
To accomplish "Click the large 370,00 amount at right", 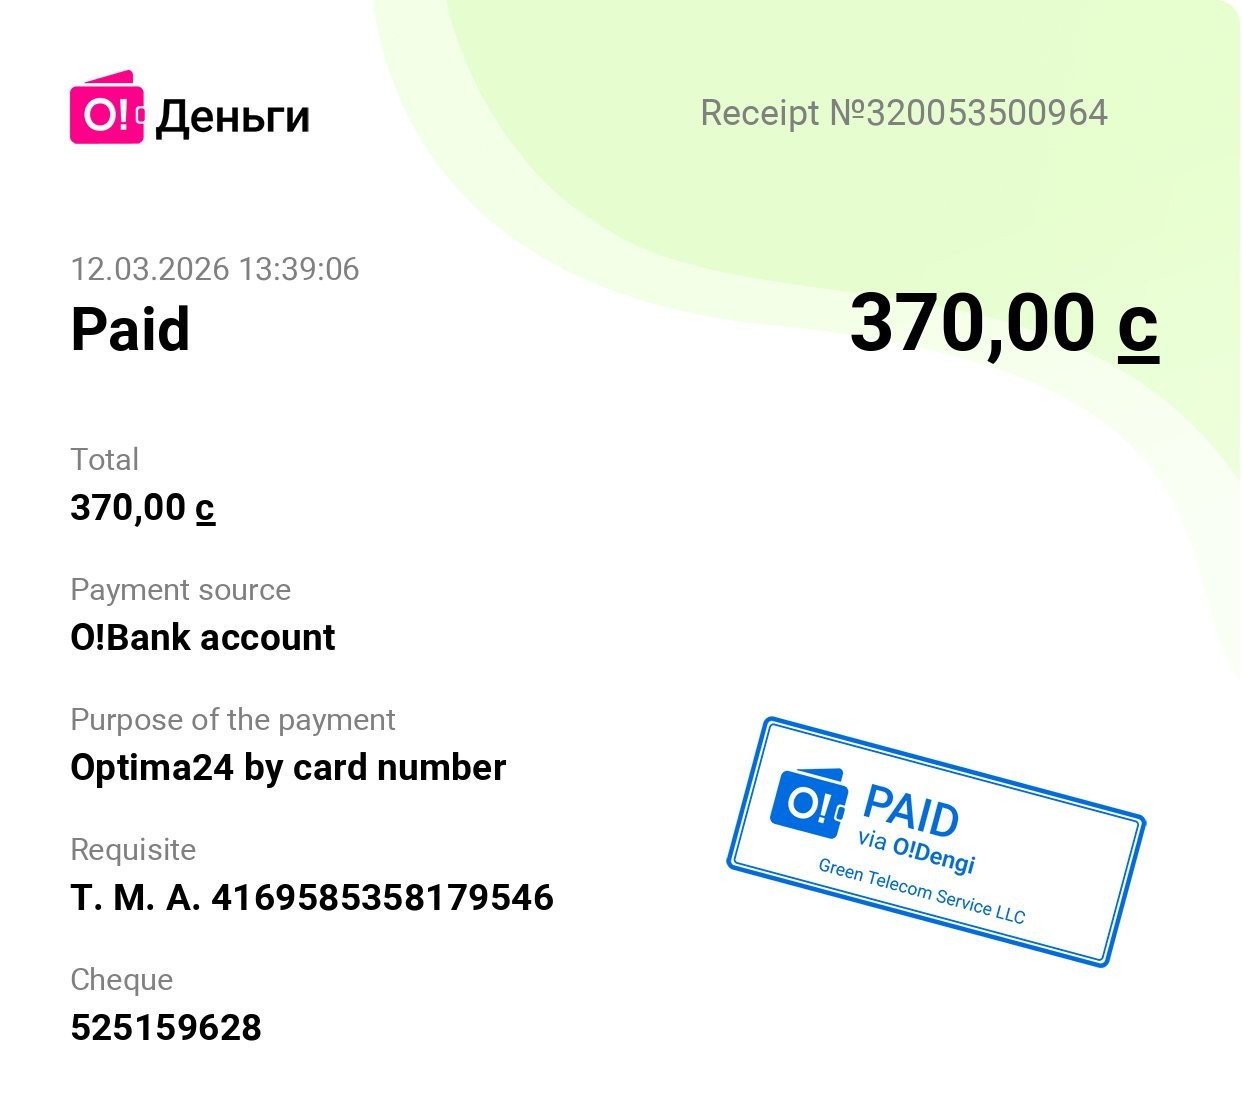I will click(1003, 323).
